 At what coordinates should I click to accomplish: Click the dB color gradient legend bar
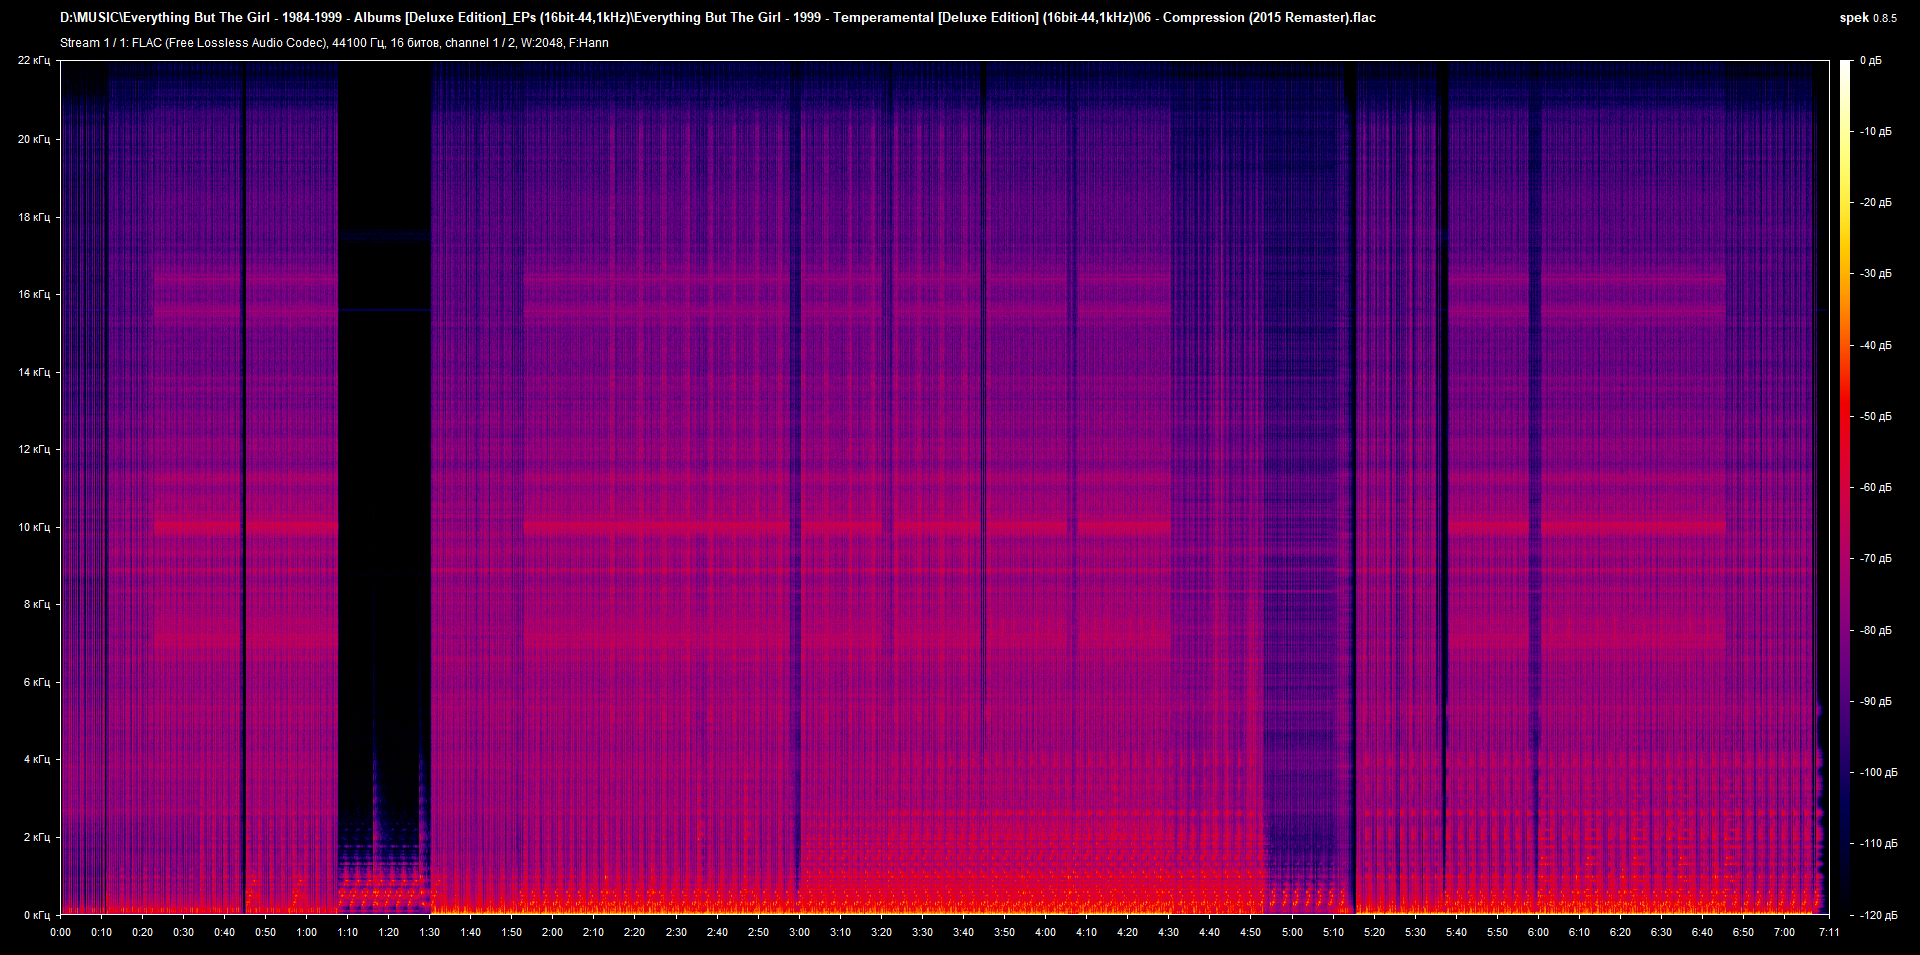tap(1846, 488)
